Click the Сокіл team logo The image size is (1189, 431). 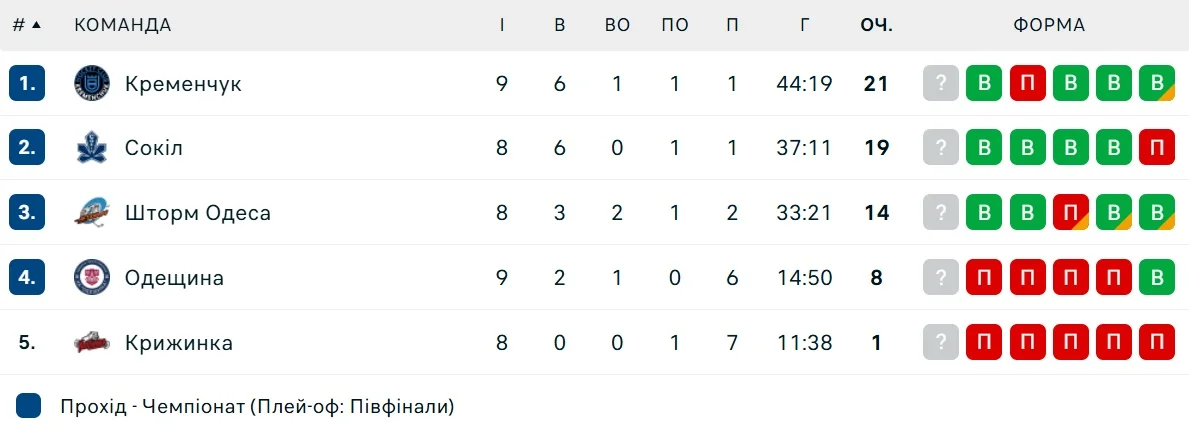click(x=92, y=148)
